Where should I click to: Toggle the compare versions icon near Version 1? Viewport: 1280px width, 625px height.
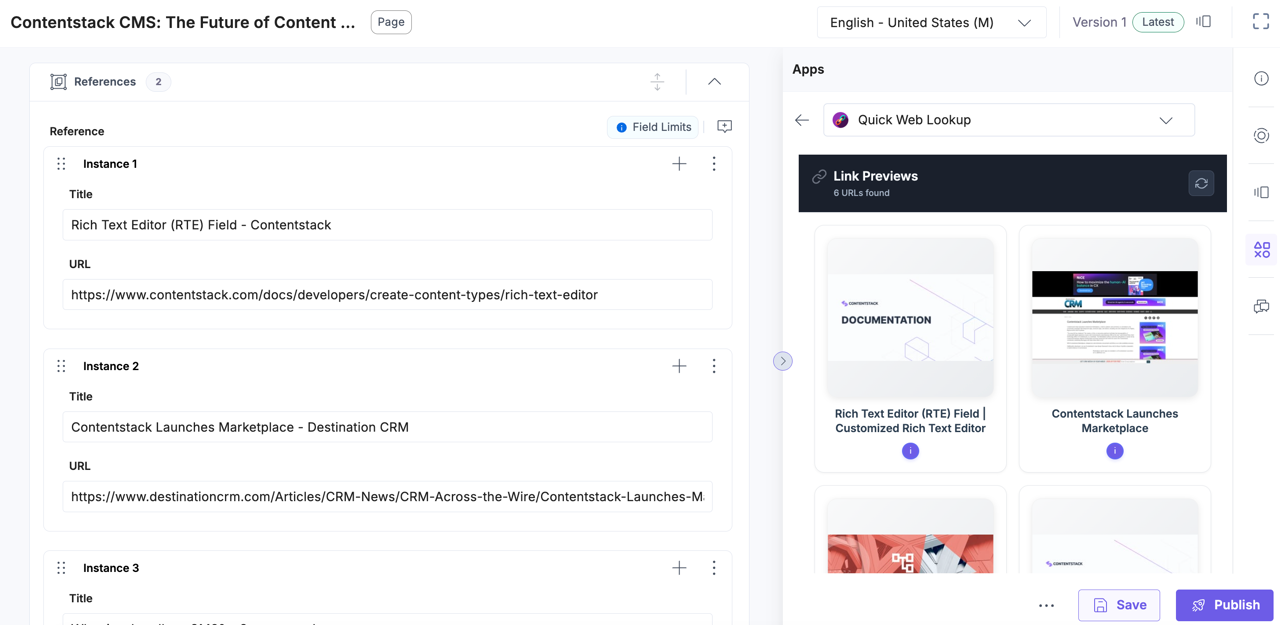tap(1204, 22)
